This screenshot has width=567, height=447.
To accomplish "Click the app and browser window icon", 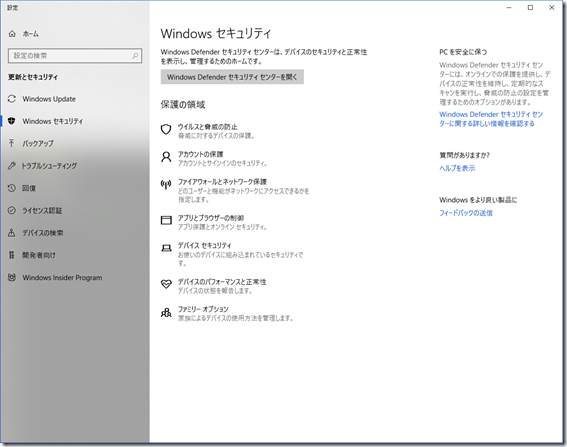I will pyautogui.click(x=166, y=220).
